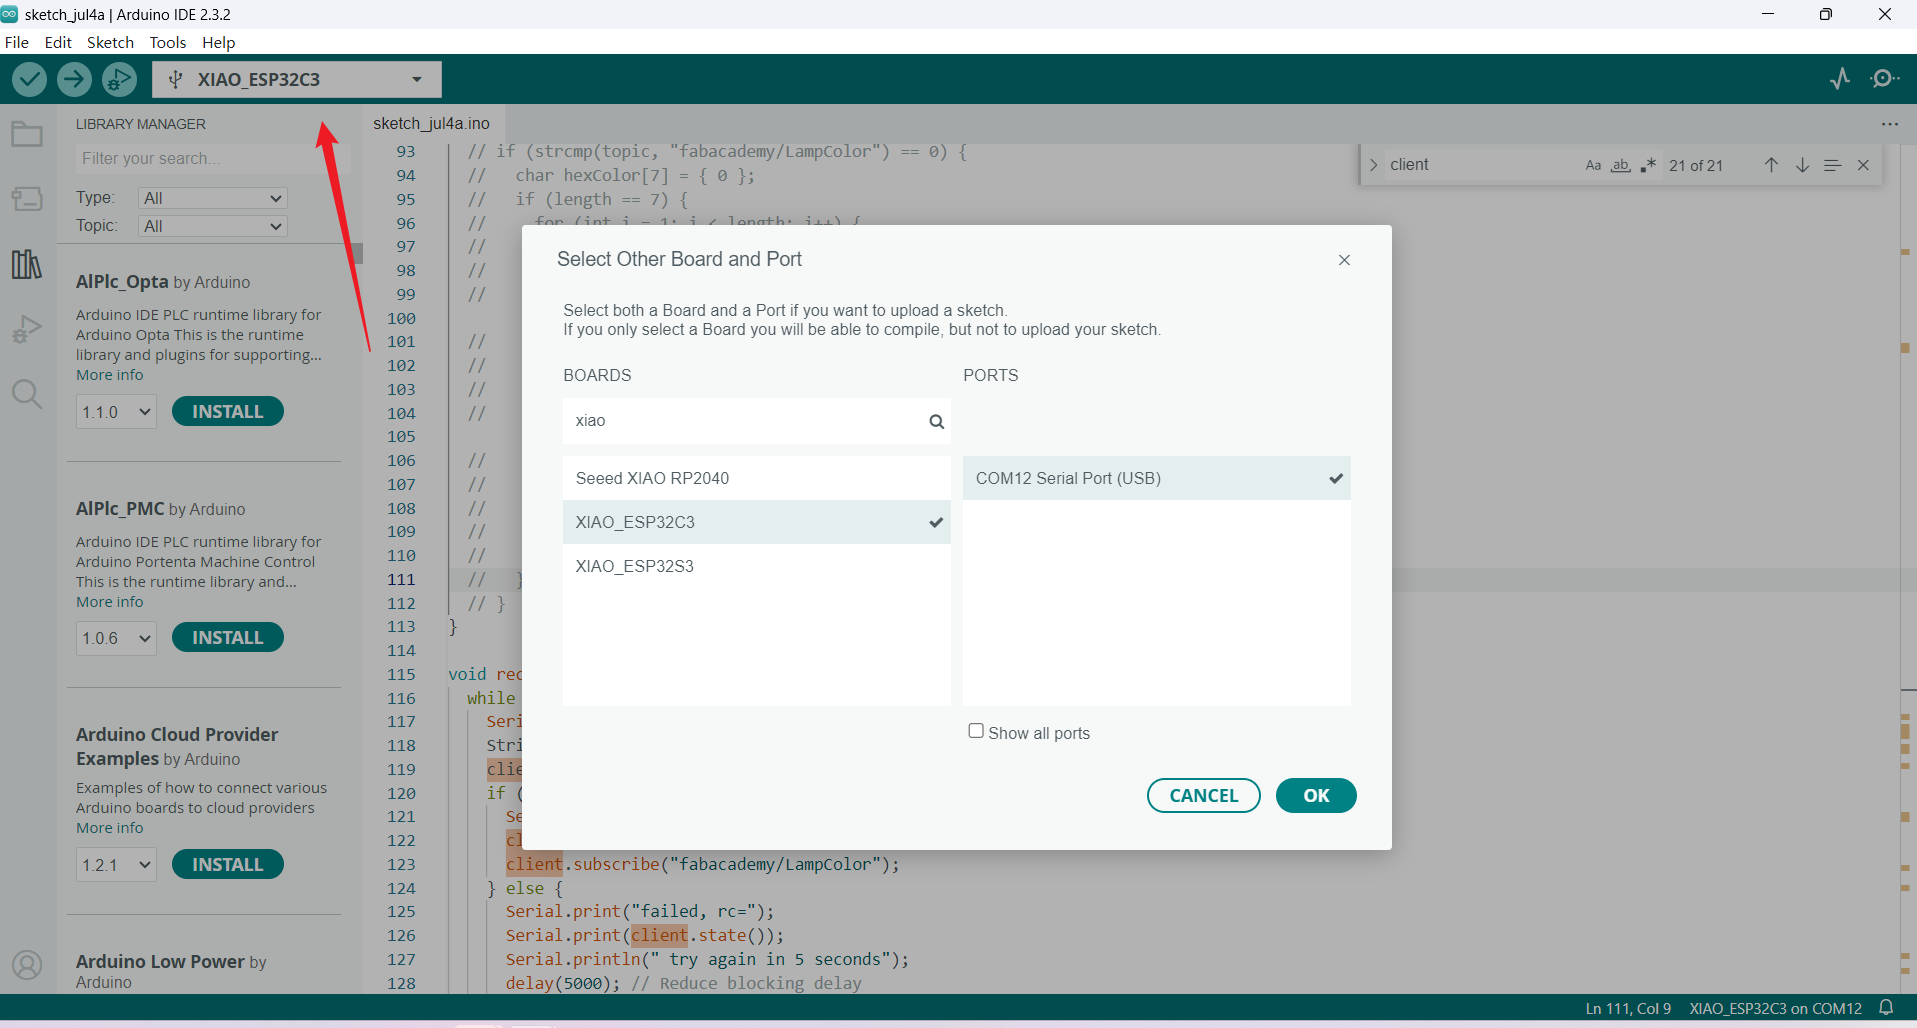Open the Debug sidebar icon
The image size is (1917, 1028).
coord(27,329)
